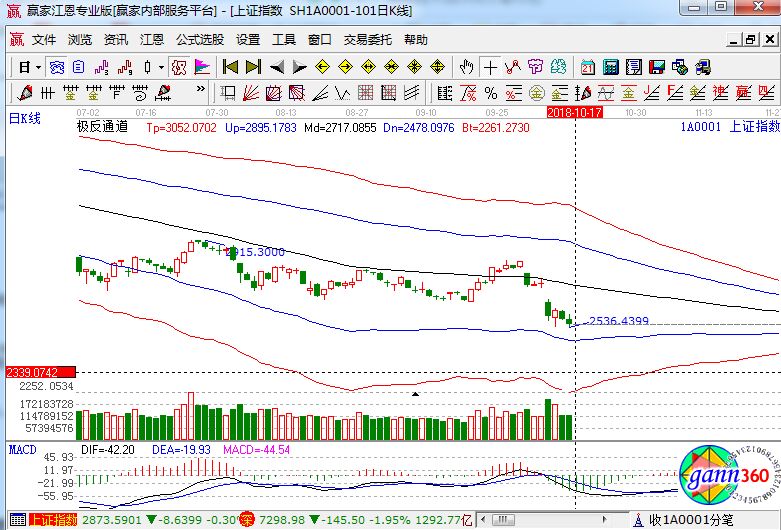This screenshot has height=530, width=781.
Task: Toggle the blue knot icon next to 日 dropdown
Action: (57, 67)
